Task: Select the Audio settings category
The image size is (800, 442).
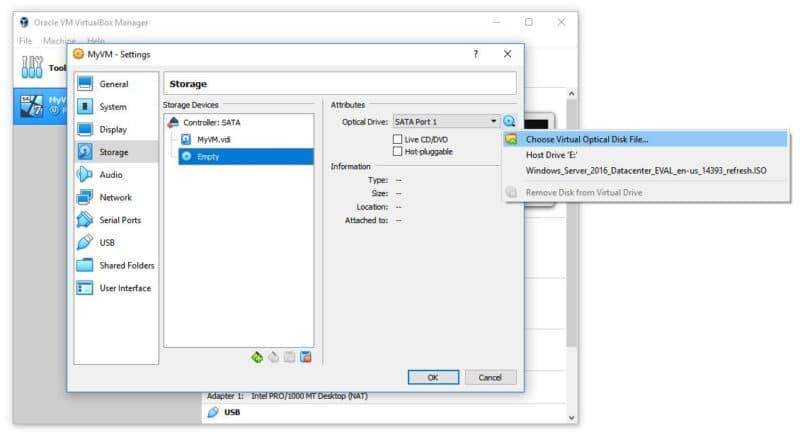Action: (x=111, y=175)
